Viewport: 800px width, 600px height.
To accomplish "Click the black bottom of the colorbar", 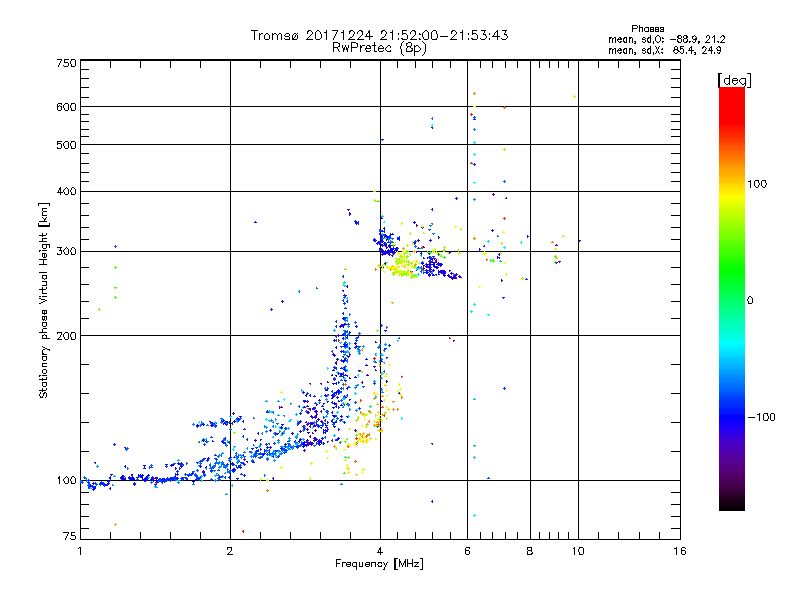I will 732,506.
